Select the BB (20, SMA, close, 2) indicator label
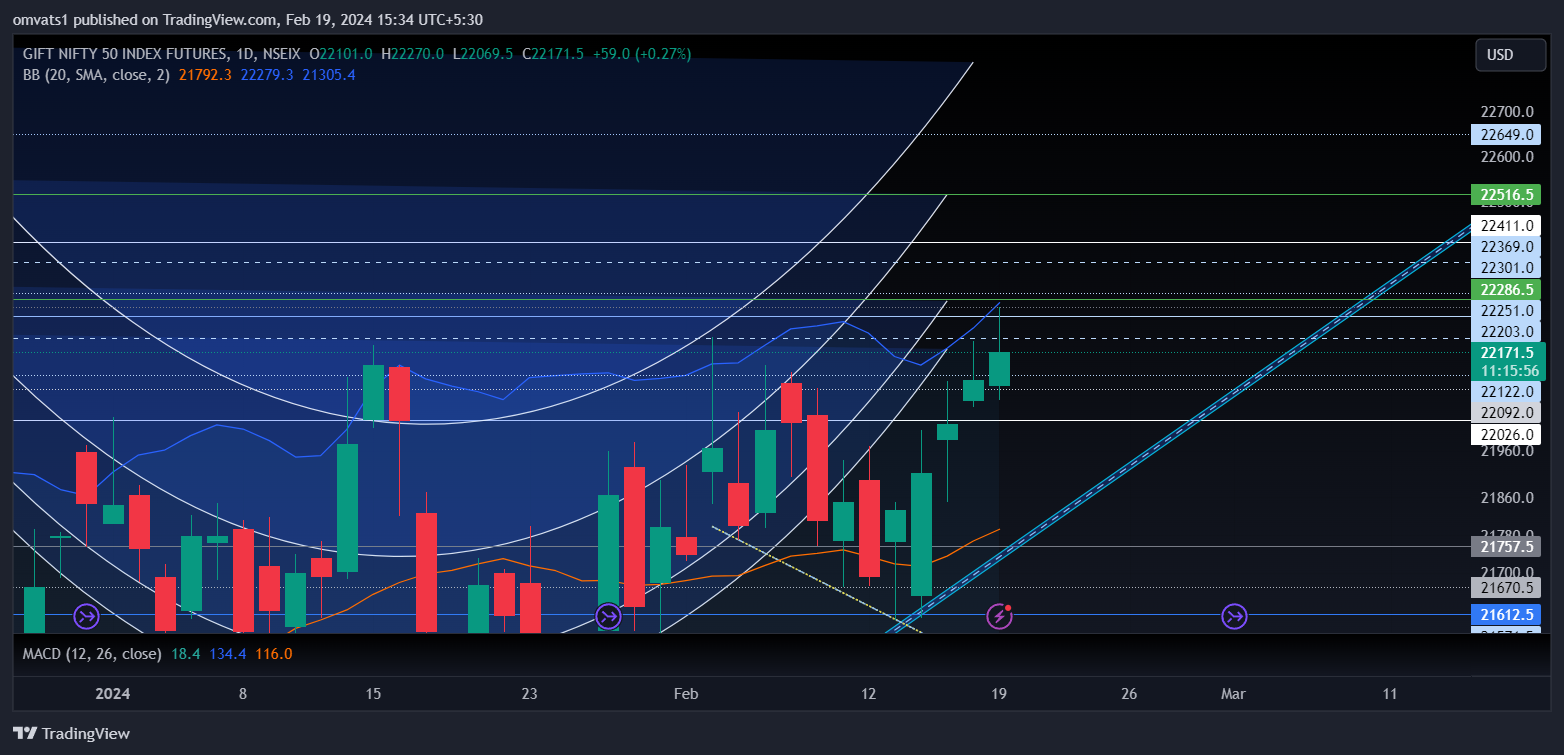The width and height of the screenshot is (1564, 755). click(97, 74)
